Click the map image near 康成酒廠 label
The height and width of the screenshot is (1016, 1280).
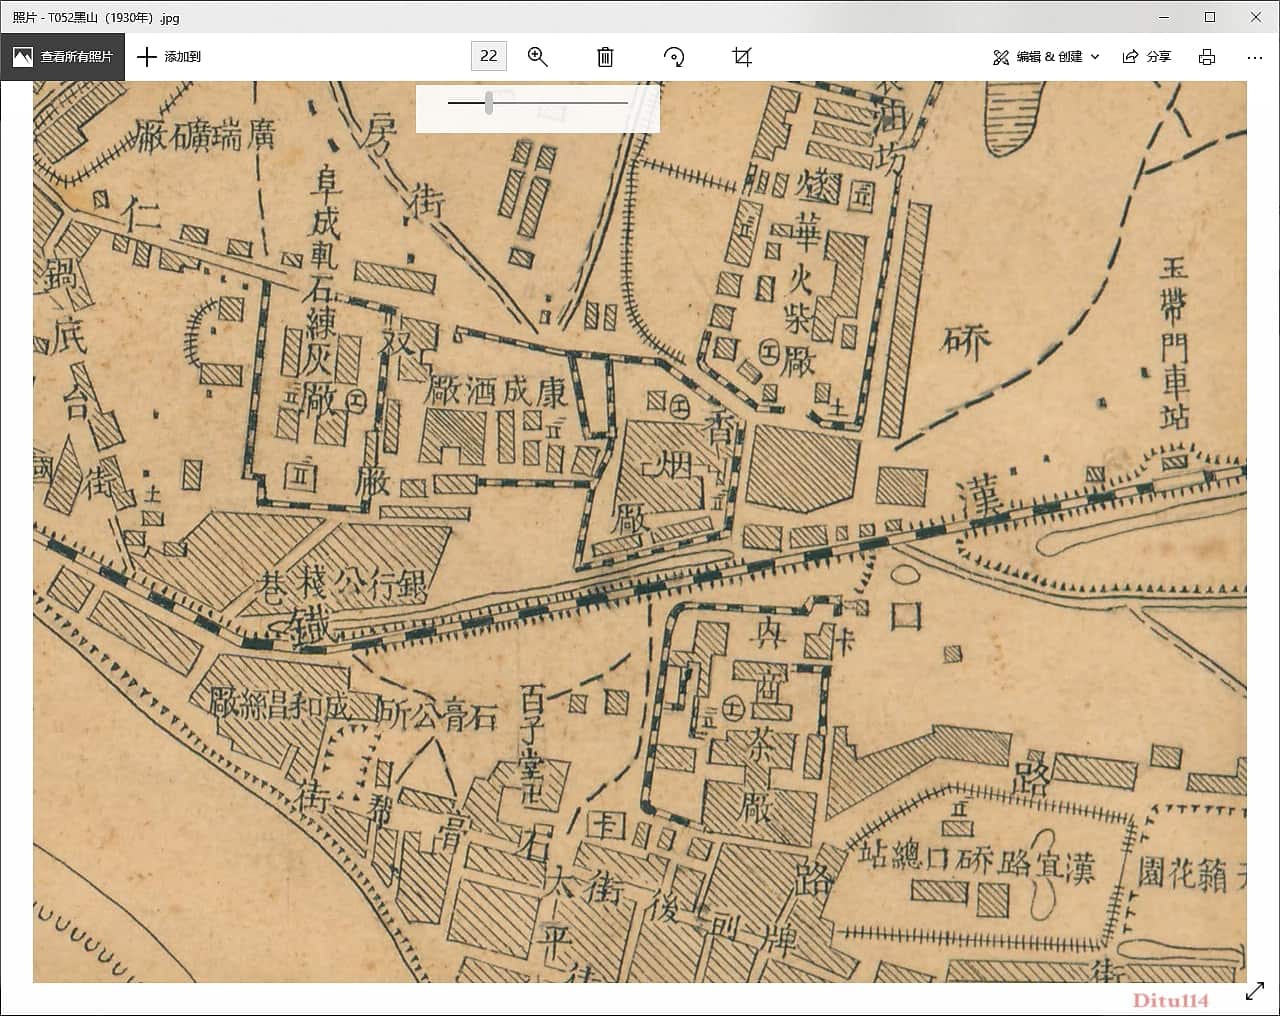click(495, 391)
